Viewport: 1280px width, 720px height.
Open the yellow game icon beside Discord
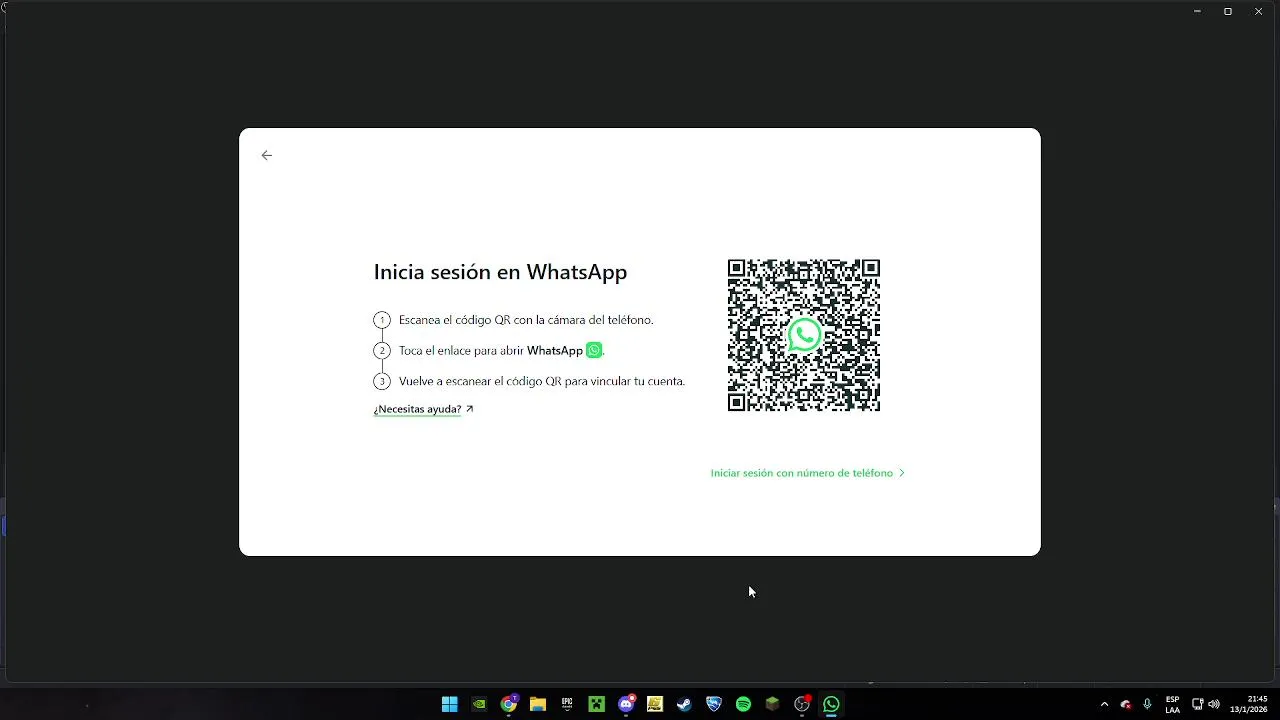655,704
